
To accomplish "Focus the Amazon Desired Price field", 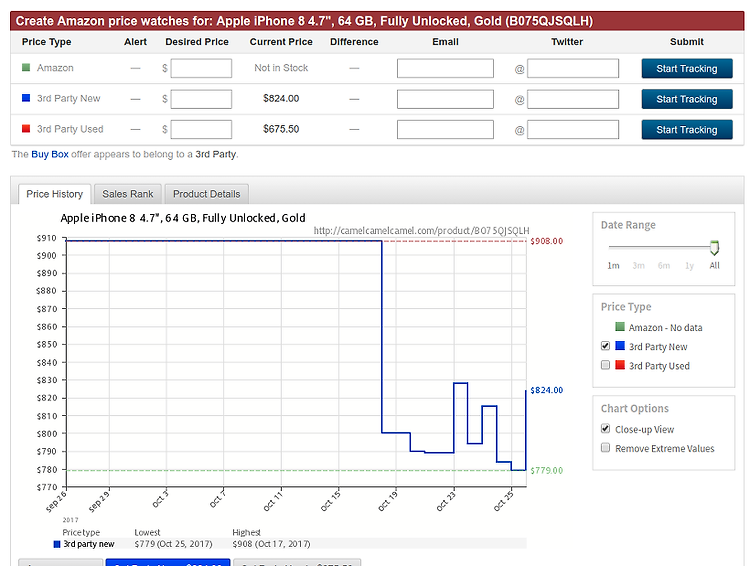I will [201, 68].
